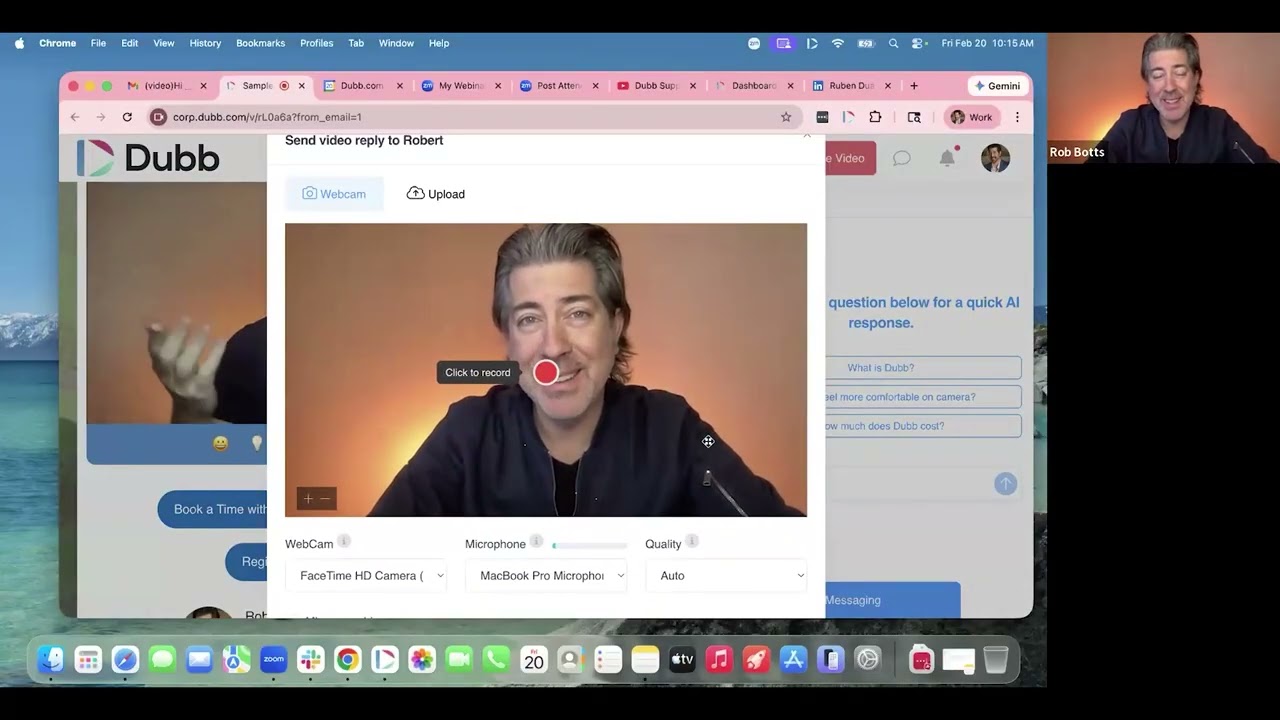
Task: Click the smiley emoji reaction
Action: 220,444
